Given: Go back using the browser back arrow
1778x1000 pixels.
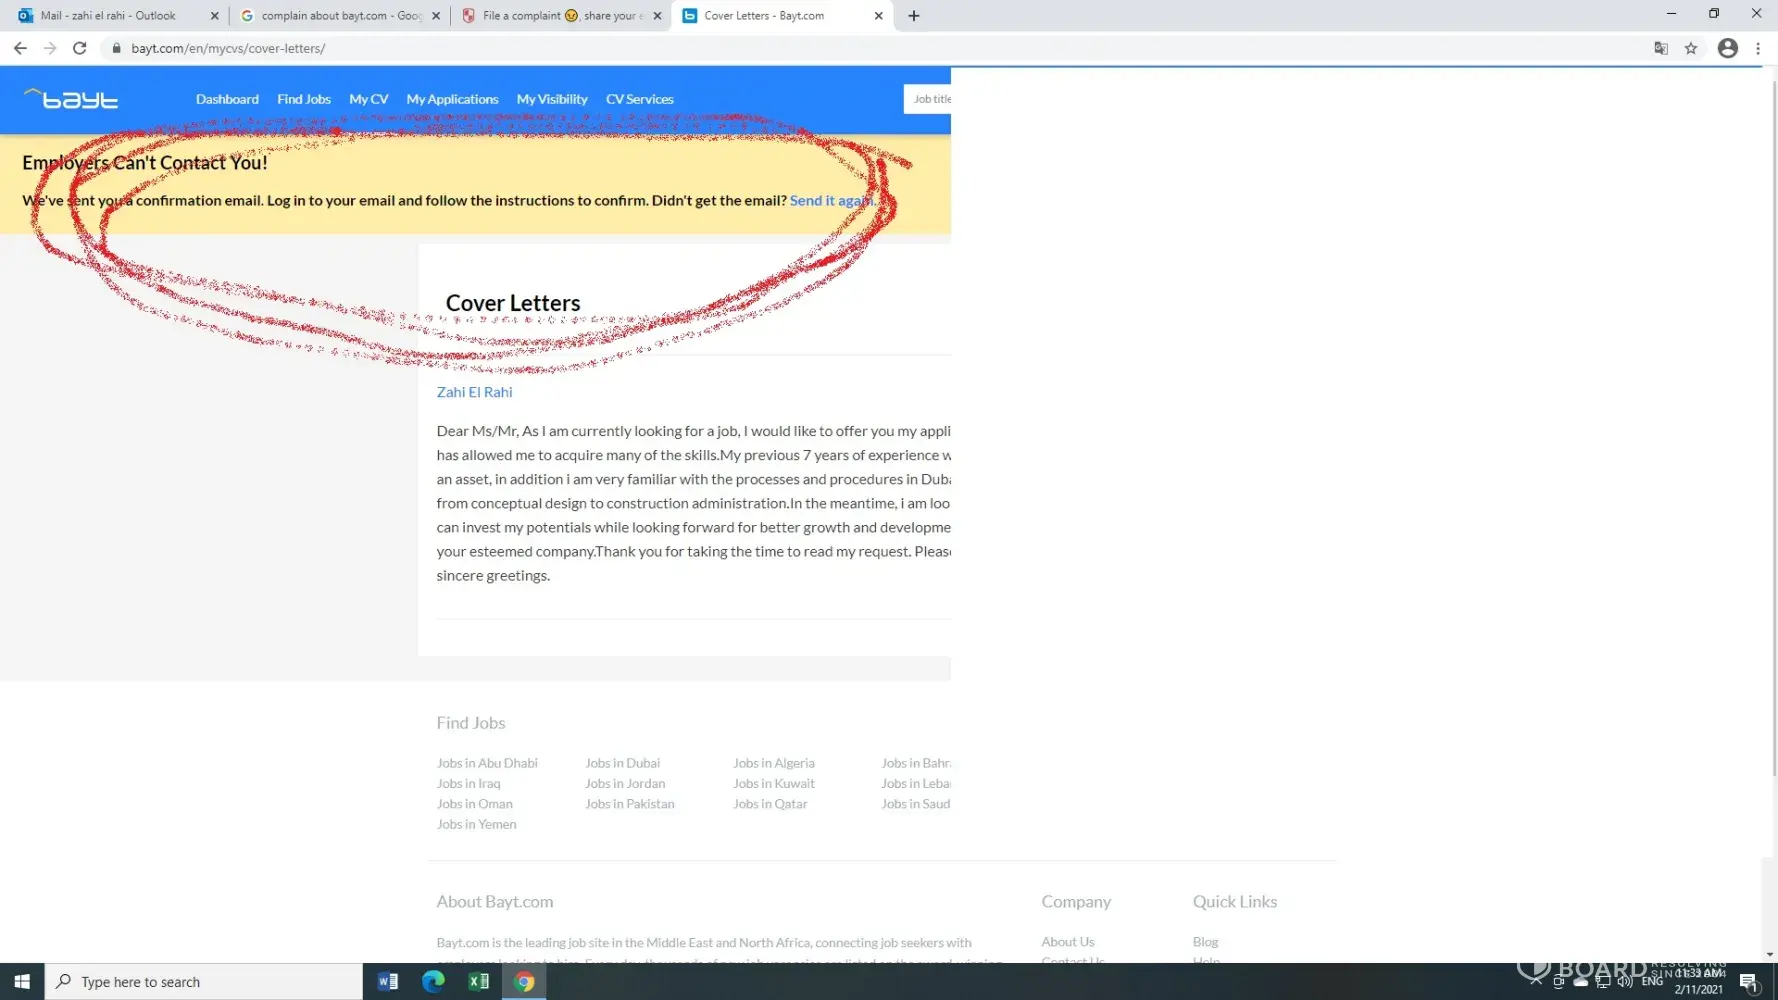Looking at the screenshot, I should tap(20, 48).
